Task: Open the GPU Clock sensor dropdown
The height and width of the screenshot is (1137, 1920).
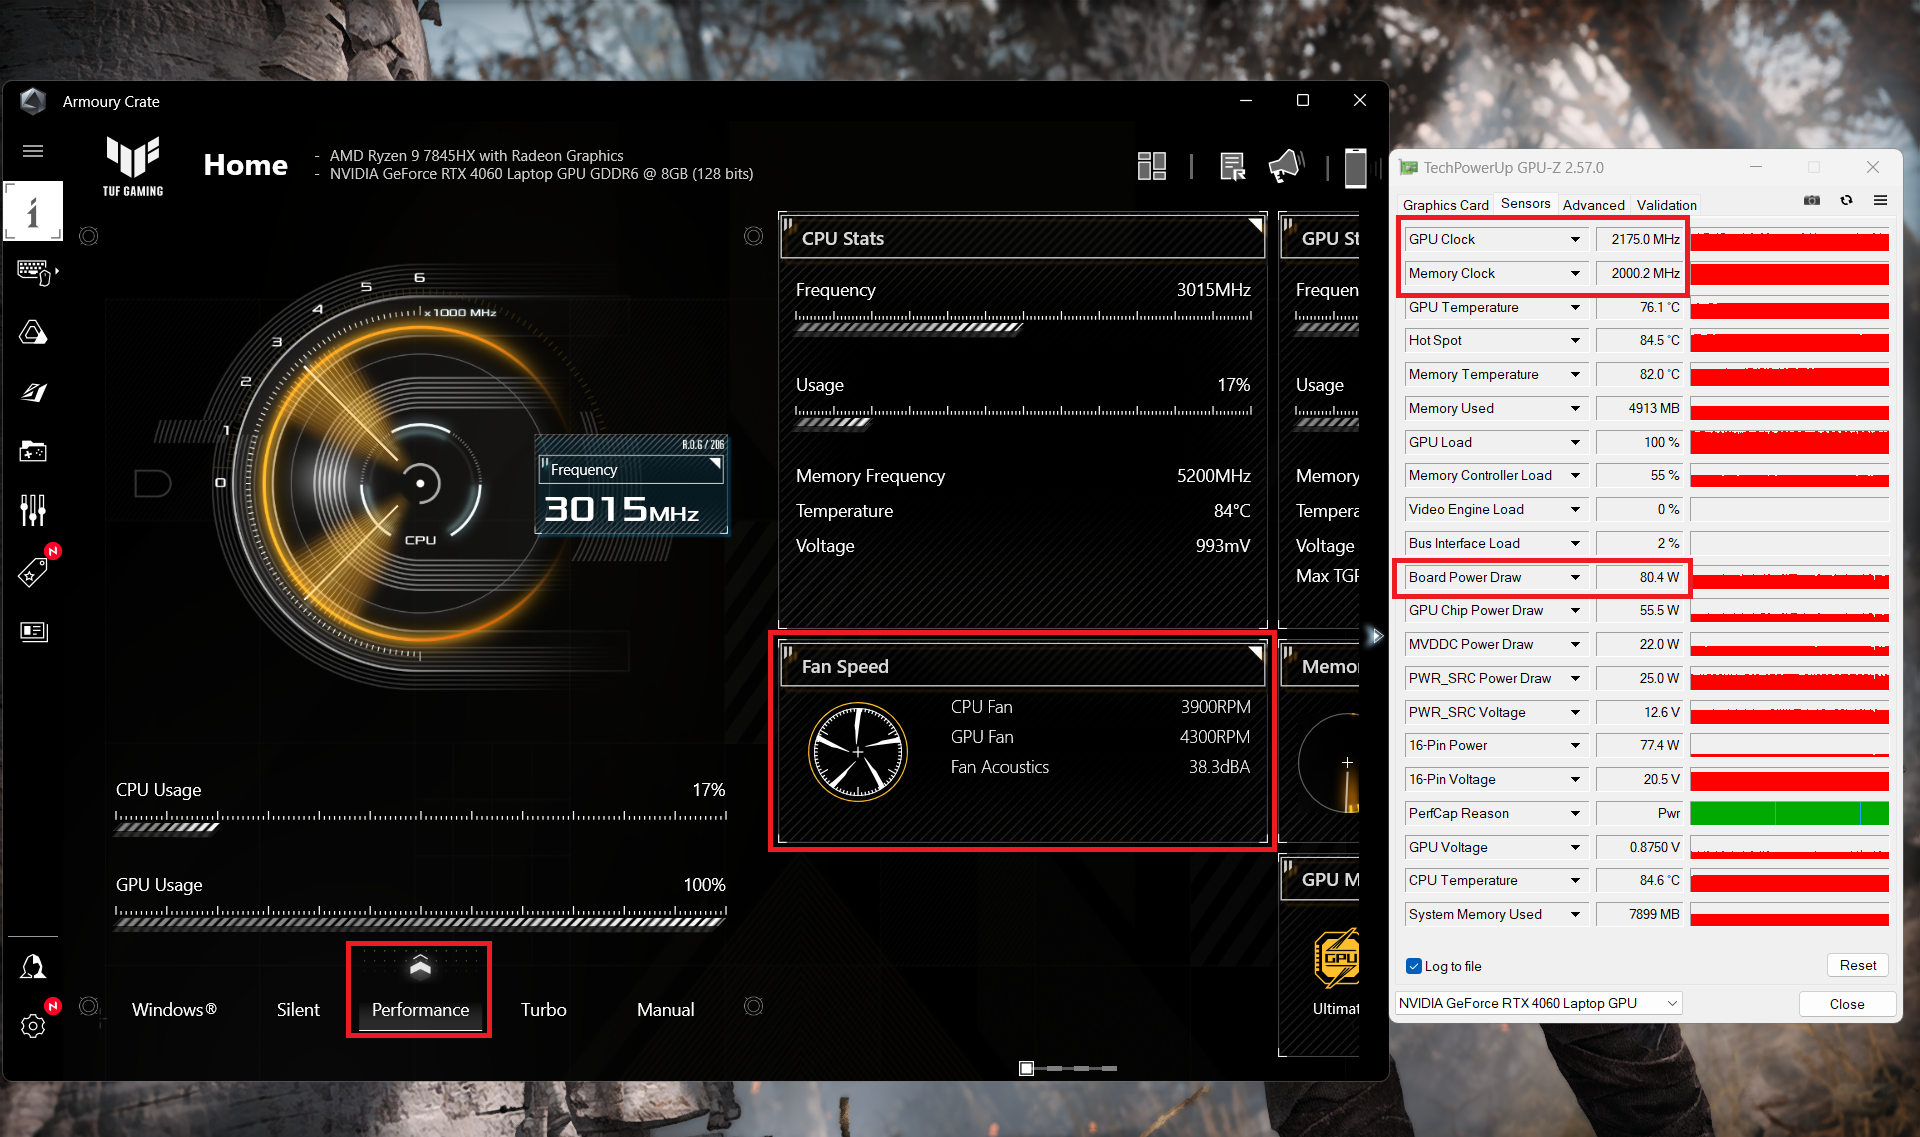Action: click(x=1575, y=240)
